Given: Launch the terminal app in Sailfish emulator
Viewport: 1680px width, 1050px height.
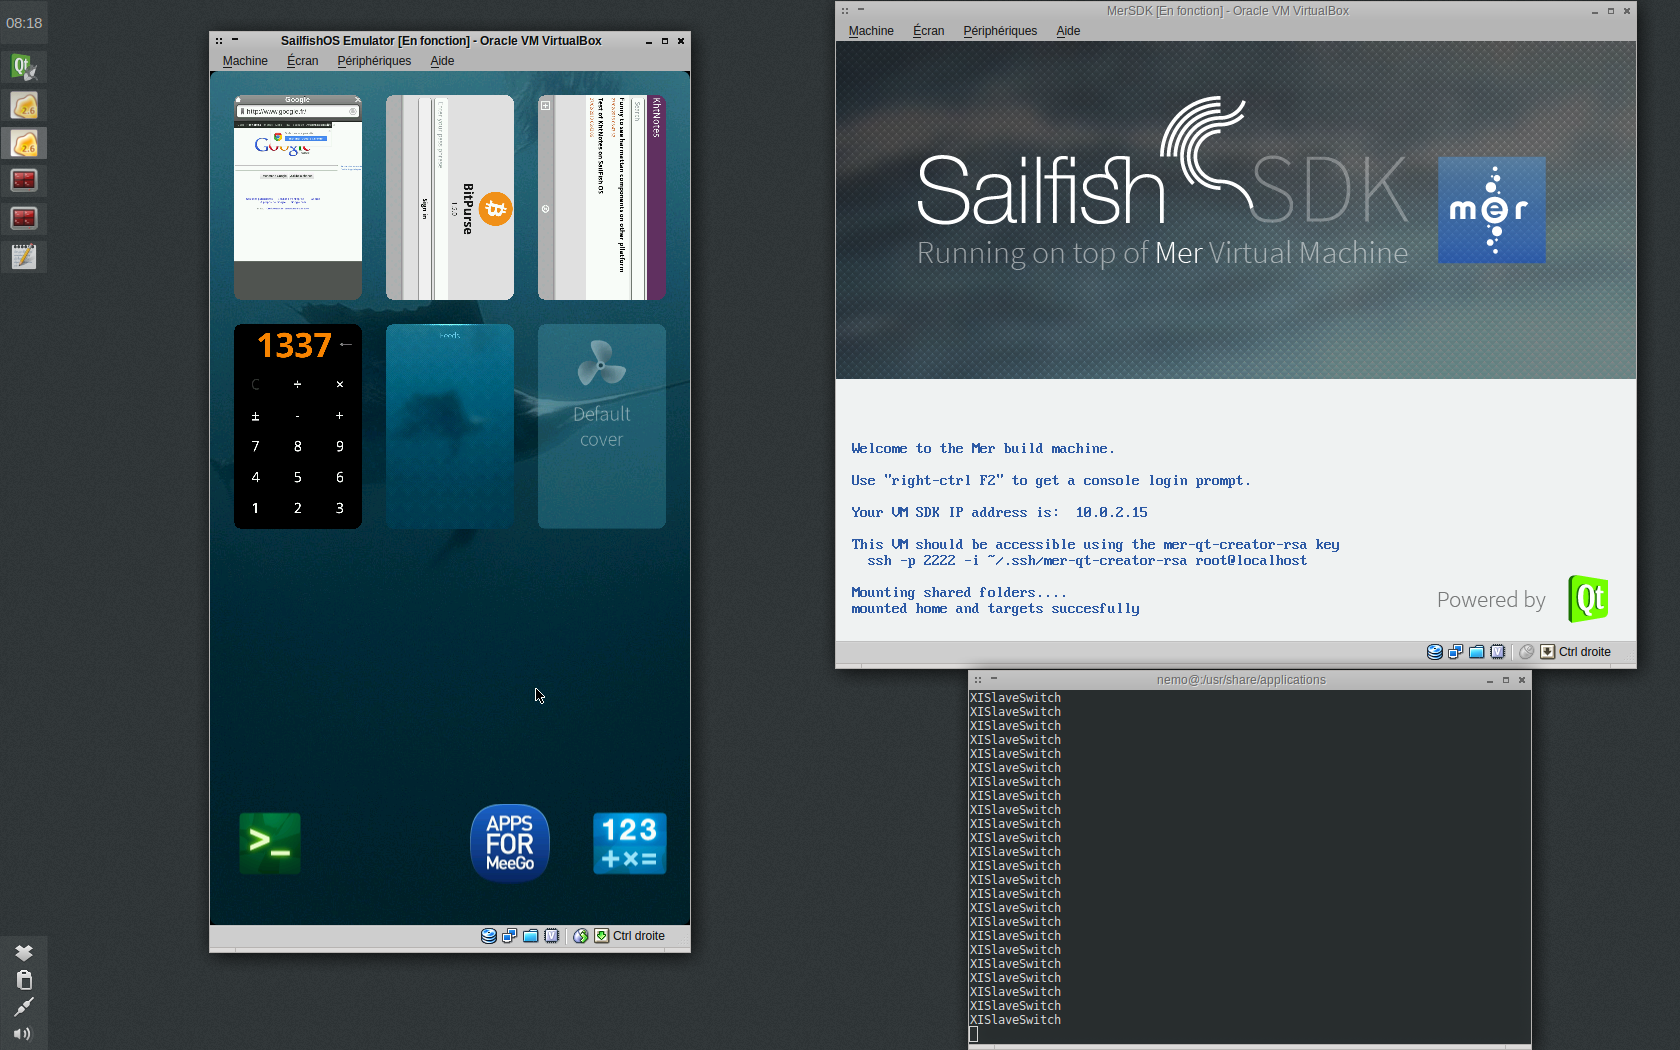Looking at the screenshot, I should [270, 843].
